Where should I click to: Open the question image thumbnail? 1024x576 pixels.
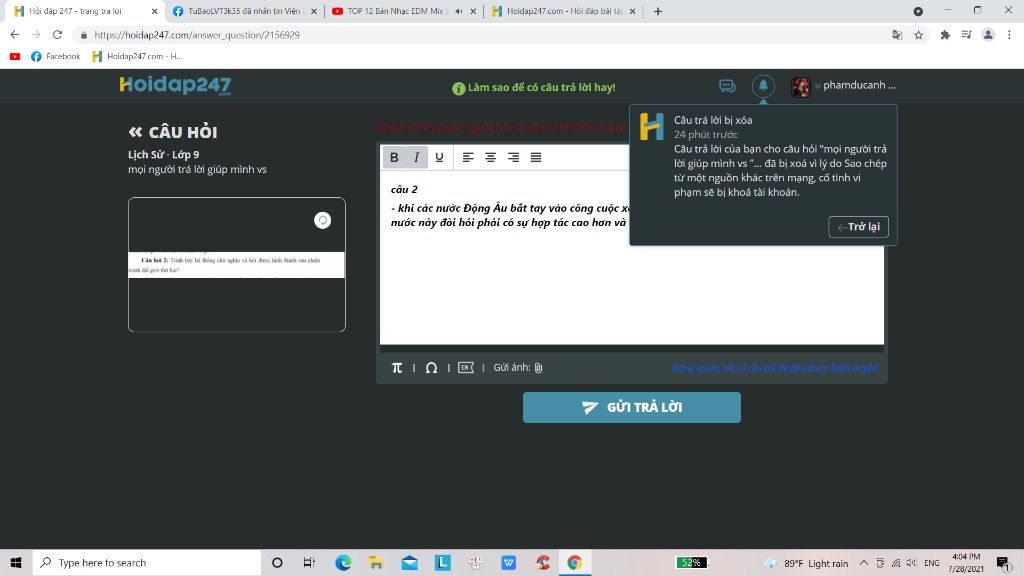236,264
